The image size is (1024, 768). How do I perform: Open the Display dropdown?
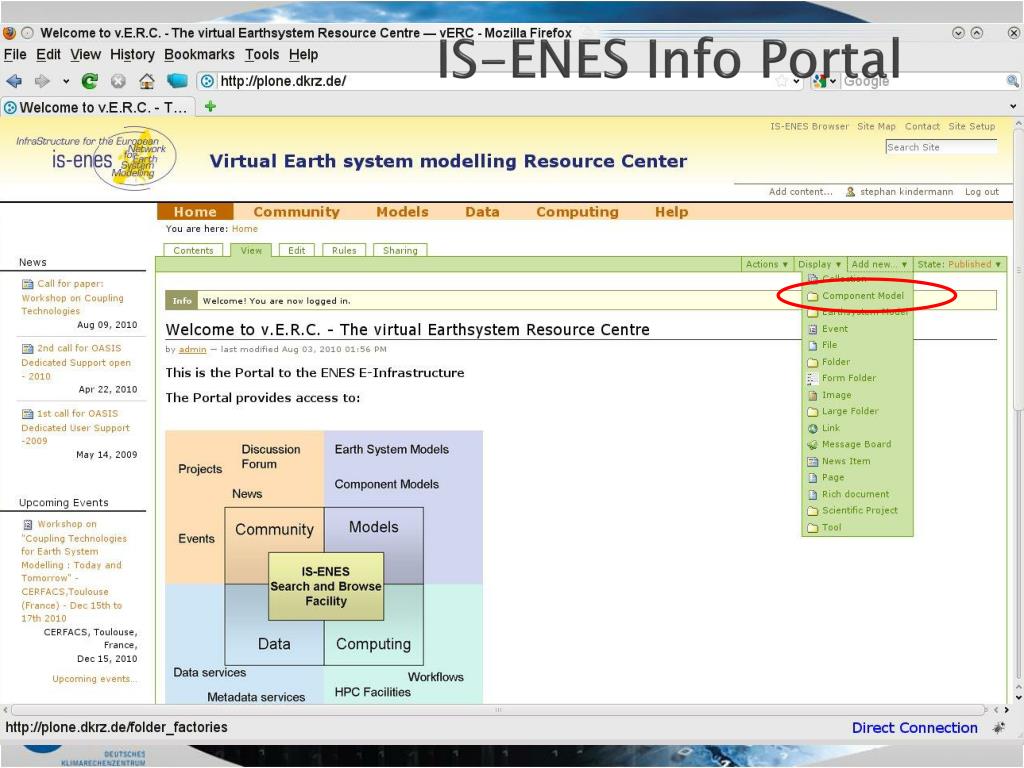[820, 264]
